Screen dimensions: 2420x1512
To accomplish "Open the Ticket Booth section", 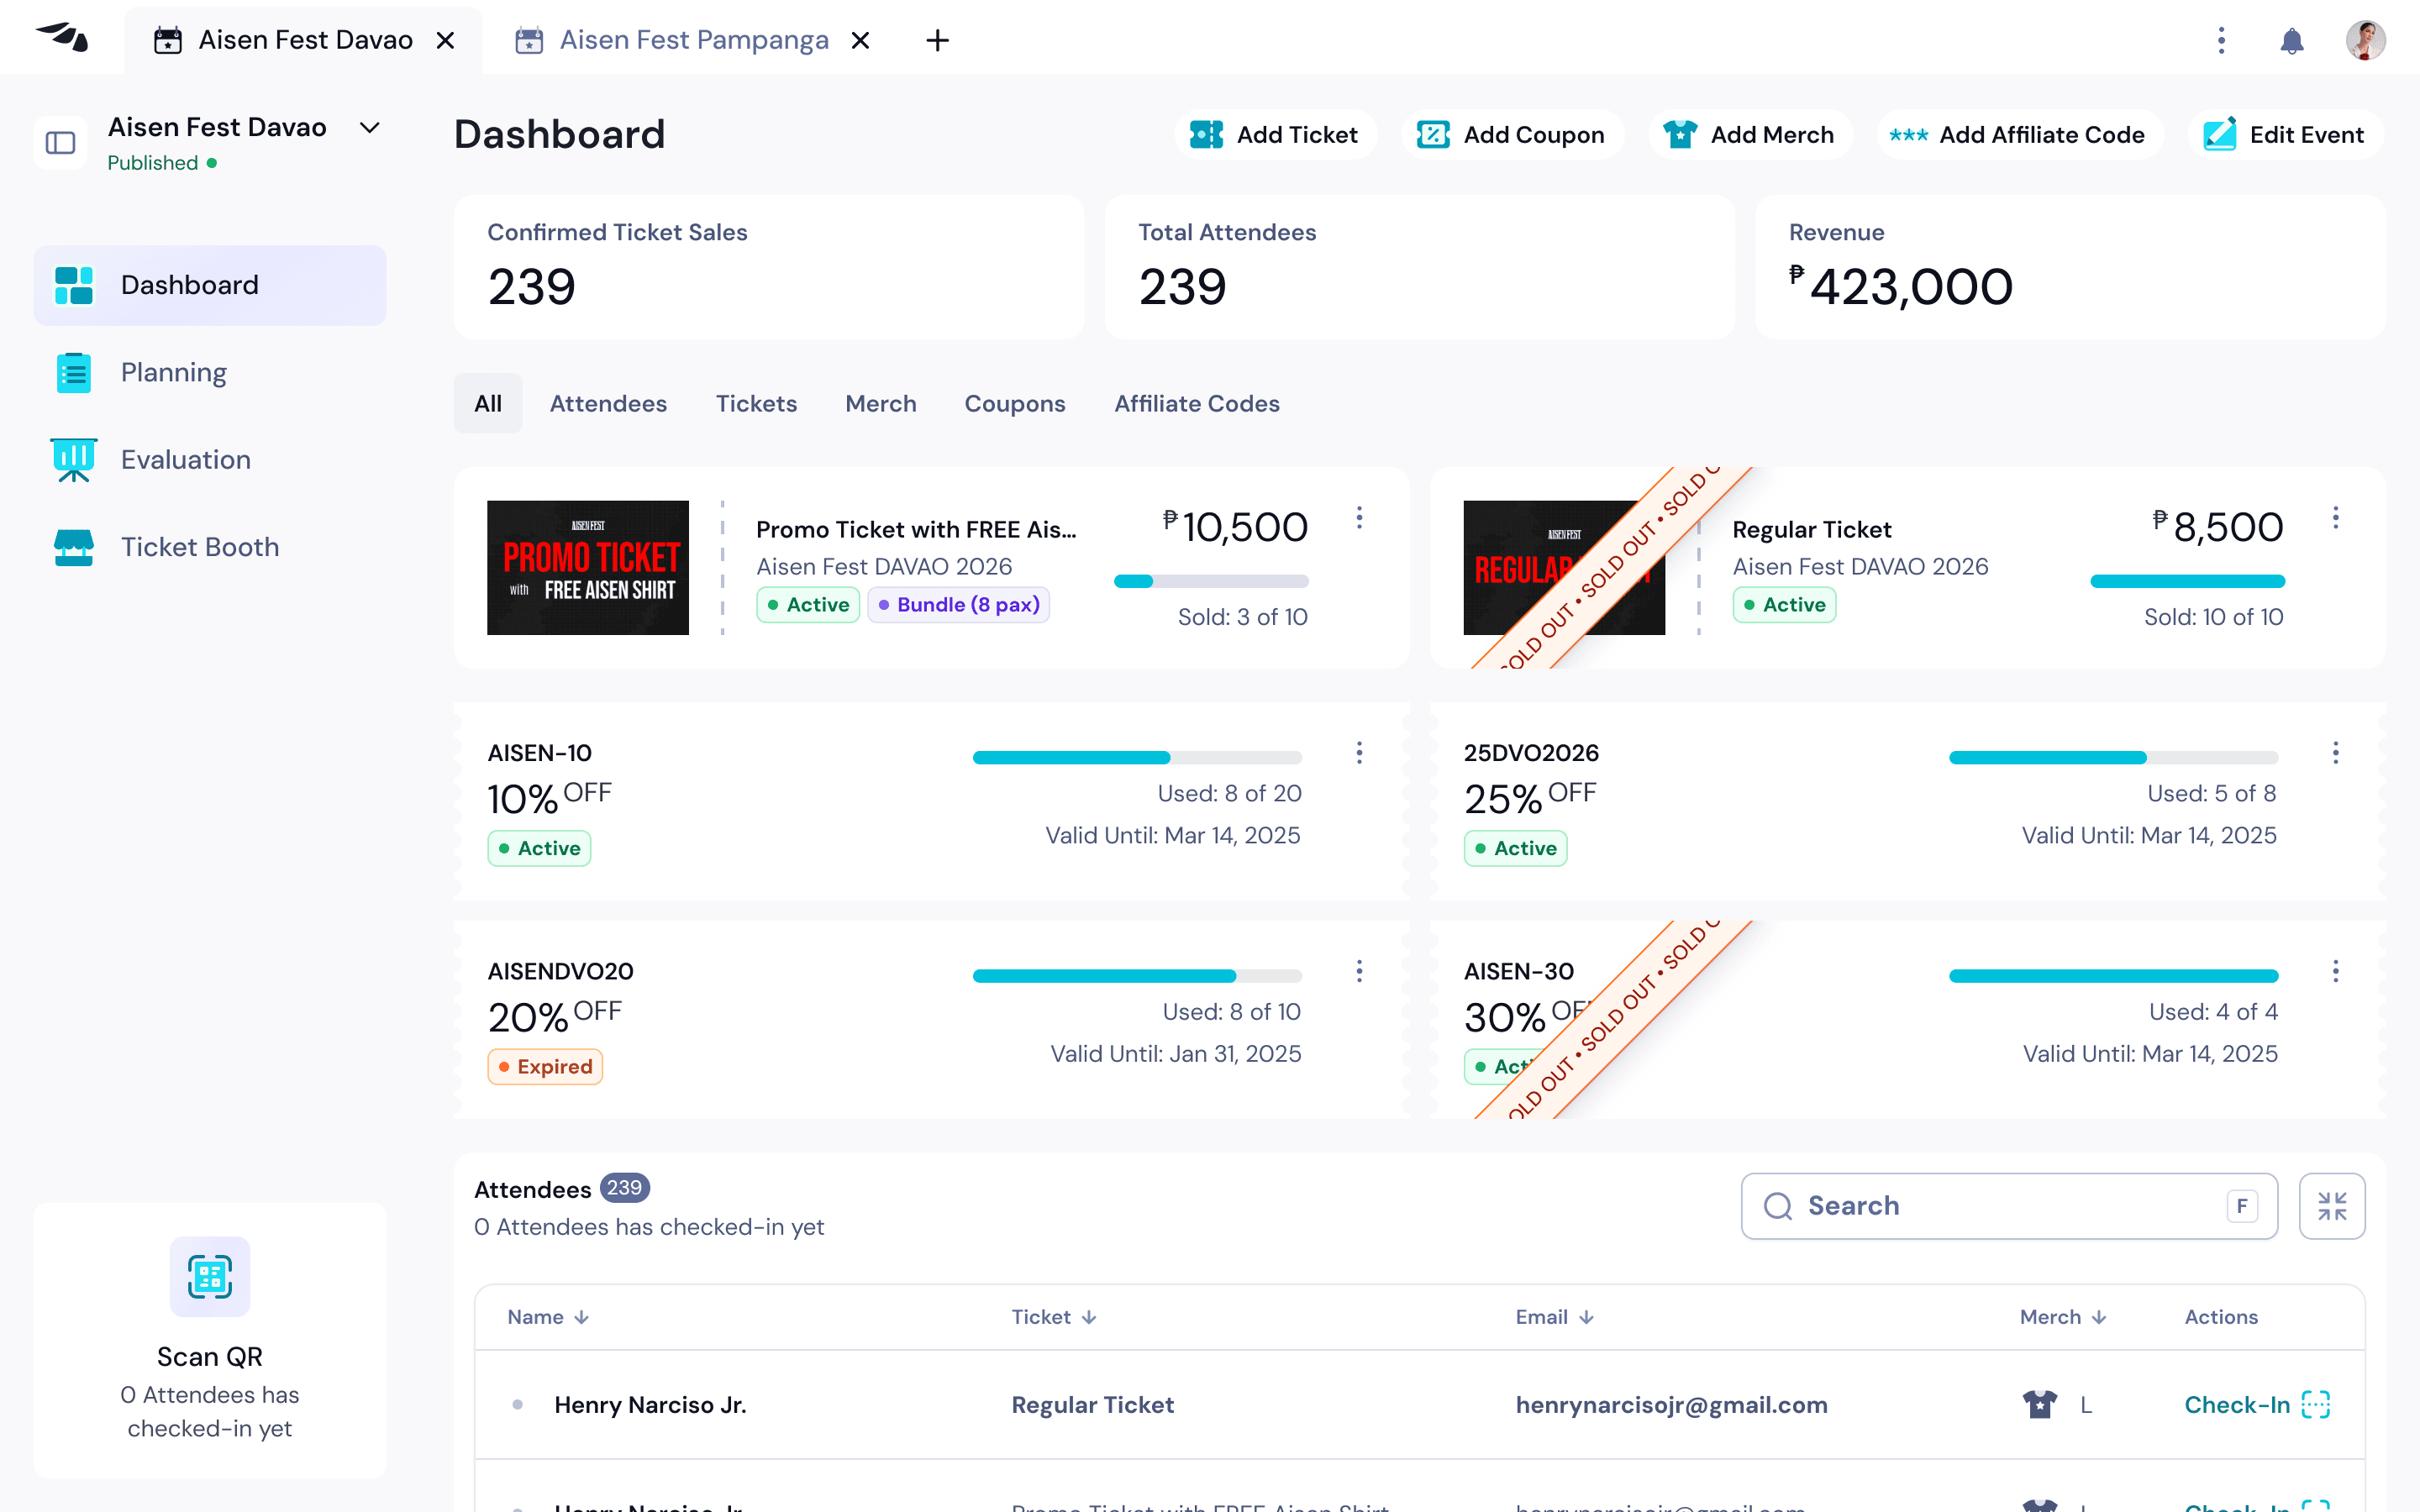I will point(200,546).
